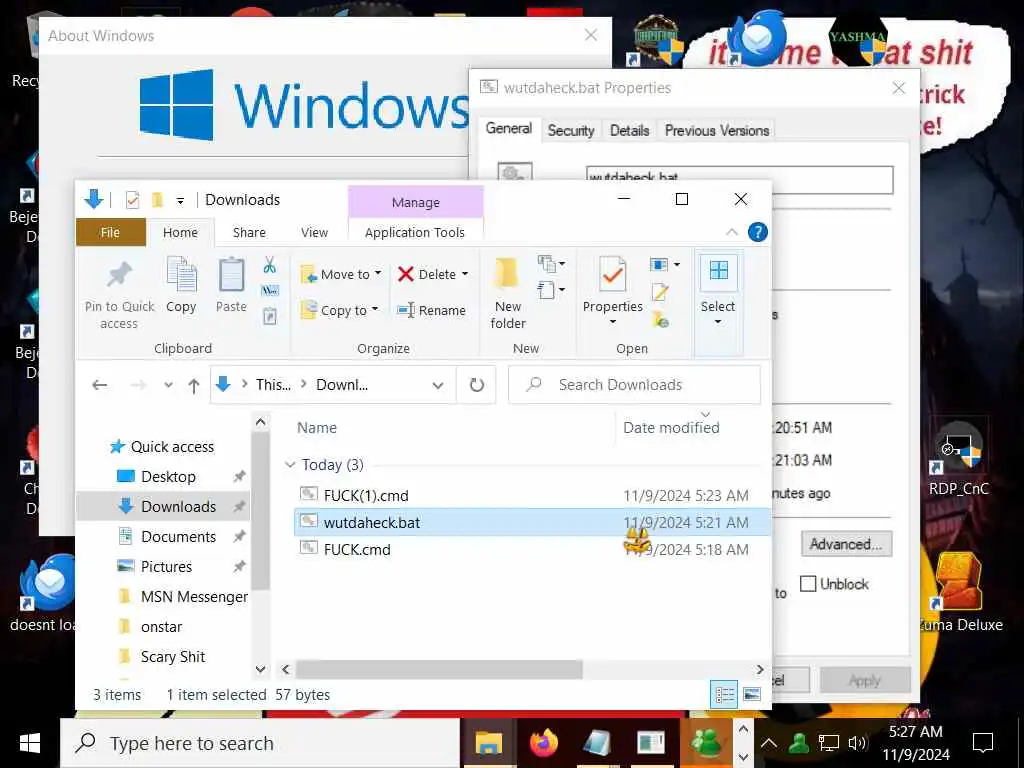Click the Pin to Quick access icon

120,274
